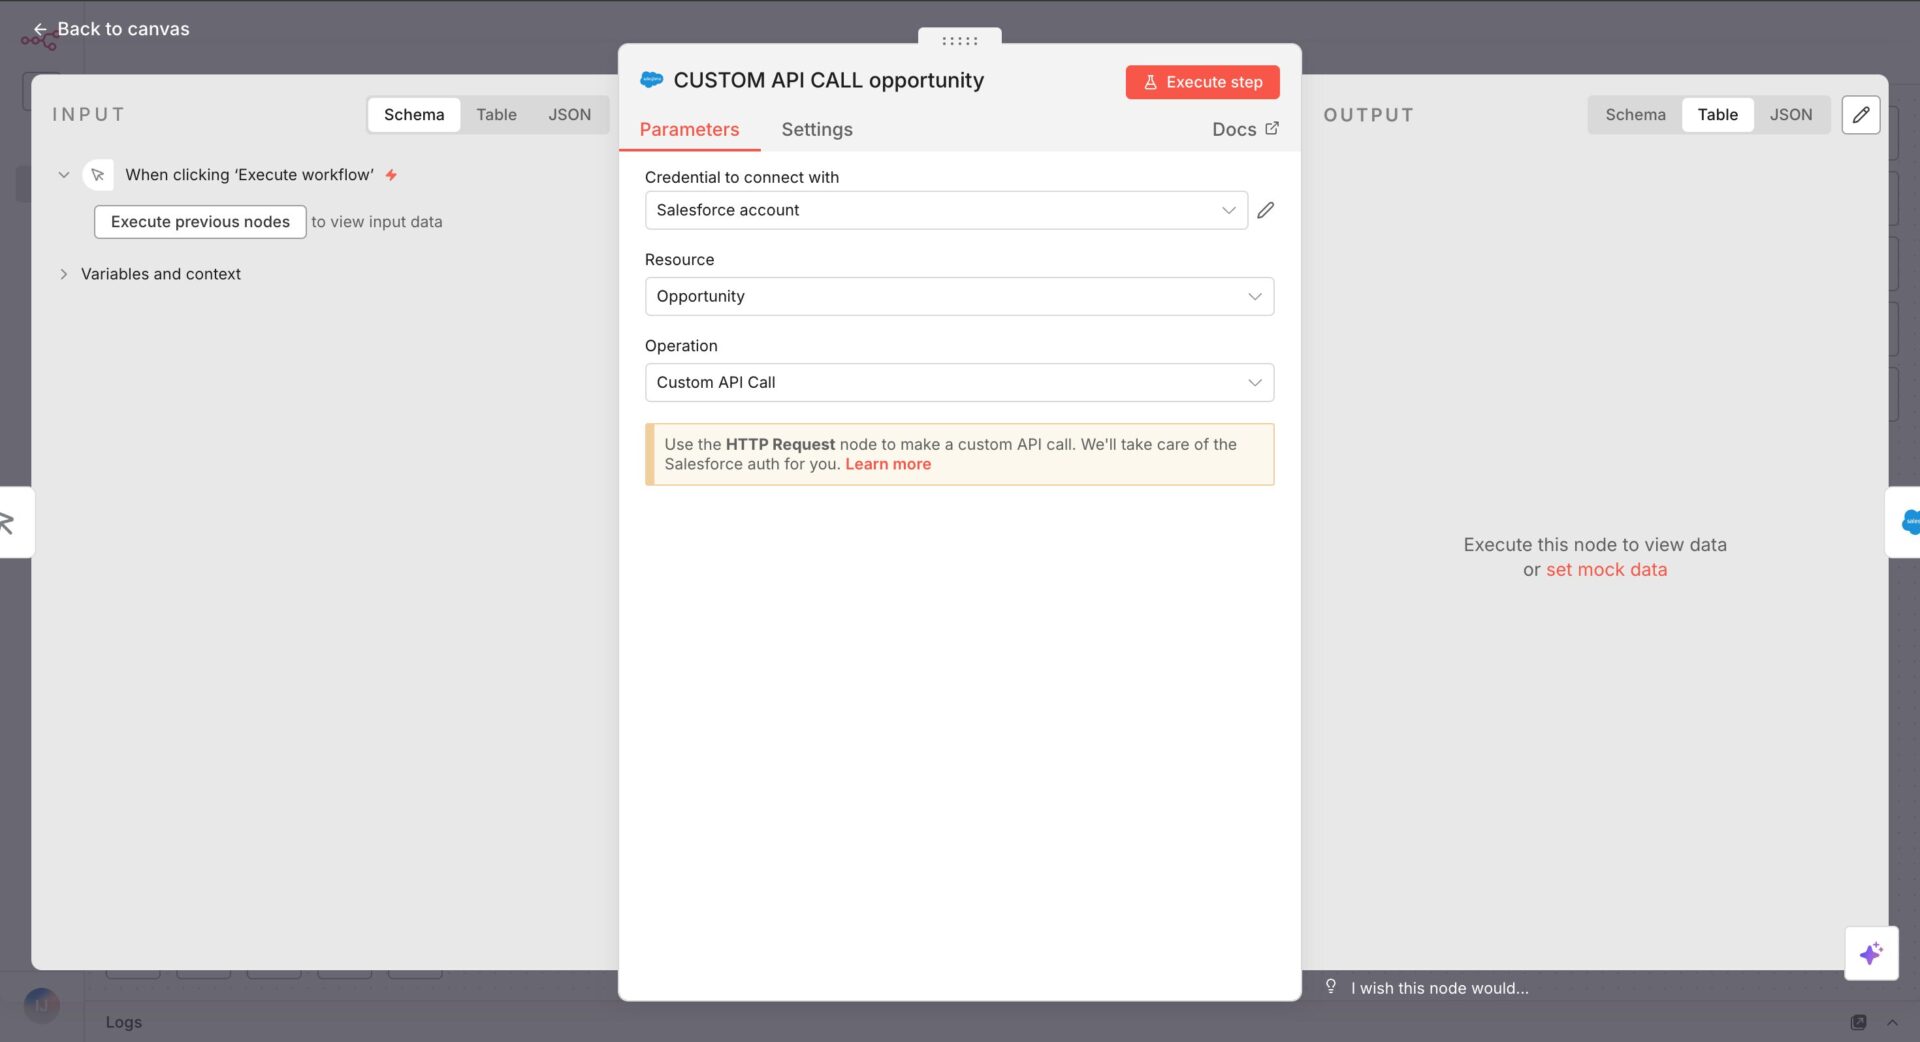Click the logs panel pop-out icon

click(x=1858, y=1022)
